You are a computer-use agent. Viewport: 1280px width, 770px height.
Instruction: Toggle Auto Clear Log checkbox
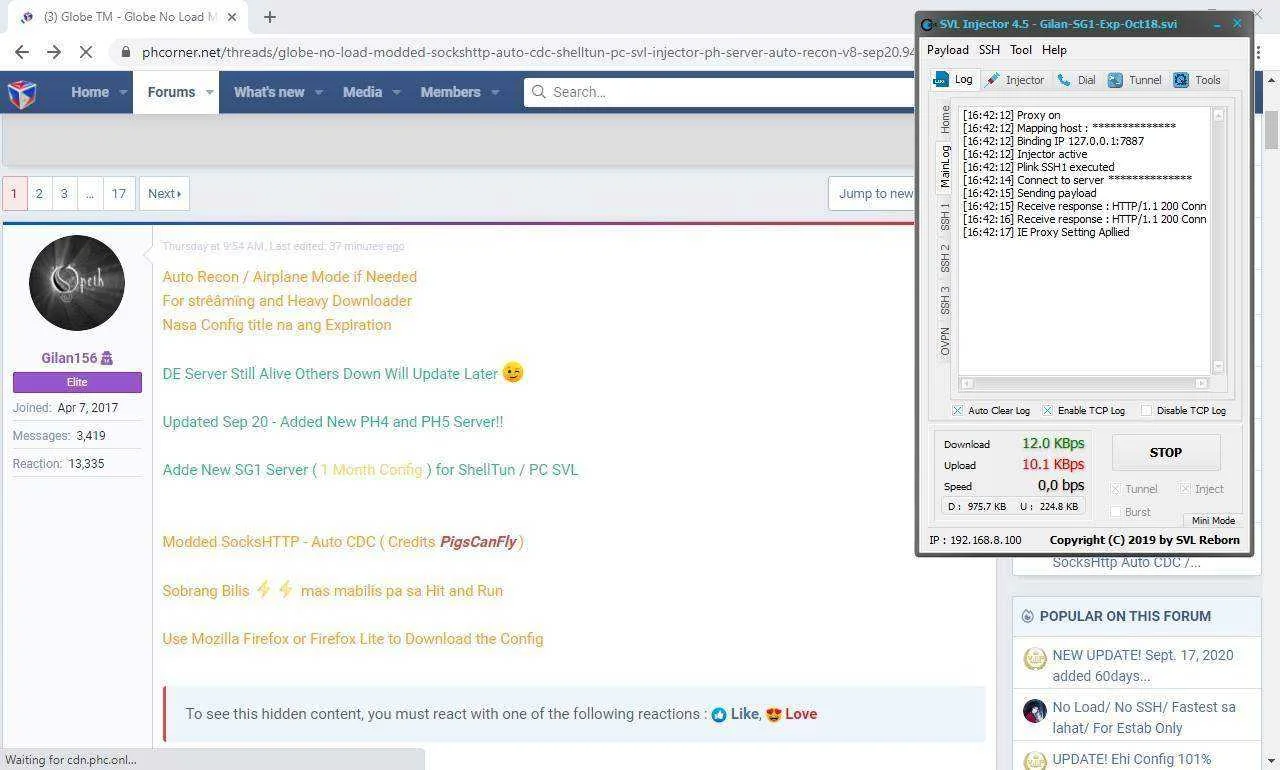pos(957,410)
